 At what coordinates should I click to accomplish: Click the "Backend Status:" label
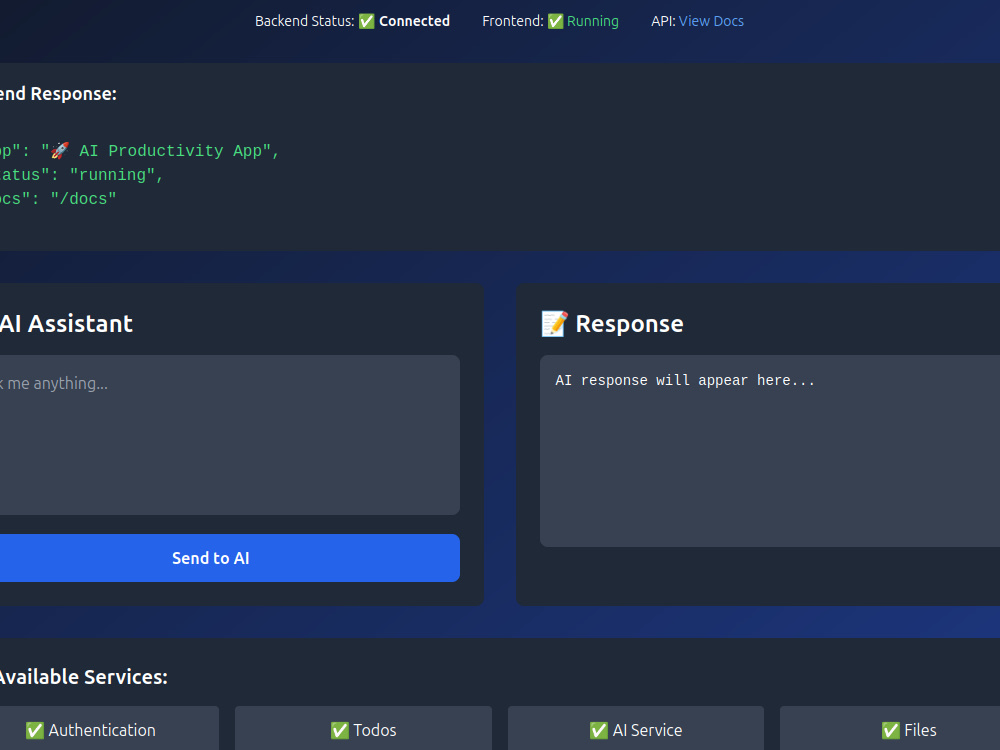[305, 21]
